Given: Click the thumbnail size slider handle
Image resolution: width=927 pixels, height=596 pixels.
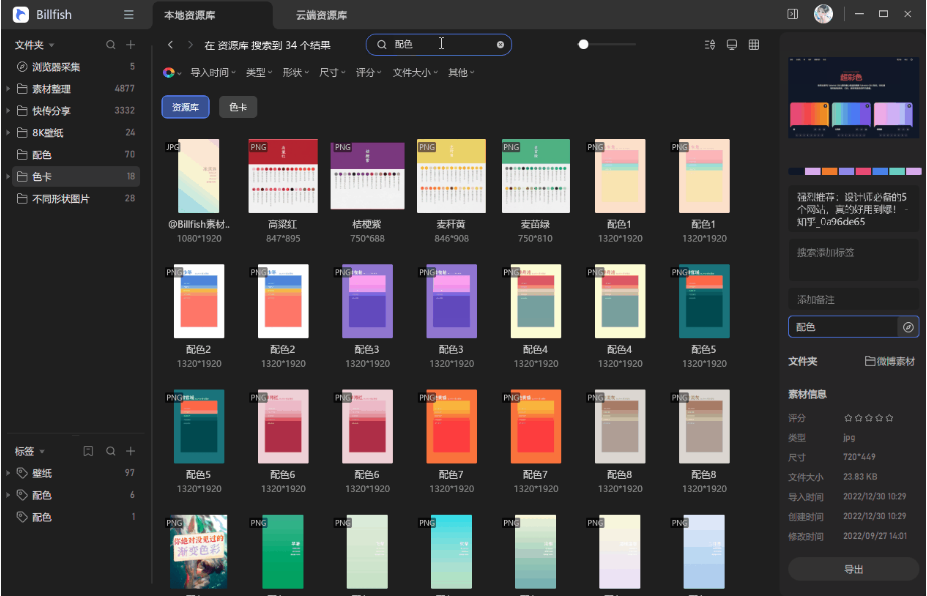Looking at the screenshot, I should [x=584, y=45].
